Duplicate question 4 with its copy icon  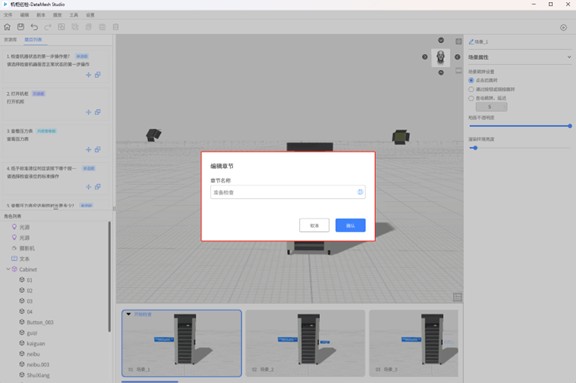[x=98, y=187]
